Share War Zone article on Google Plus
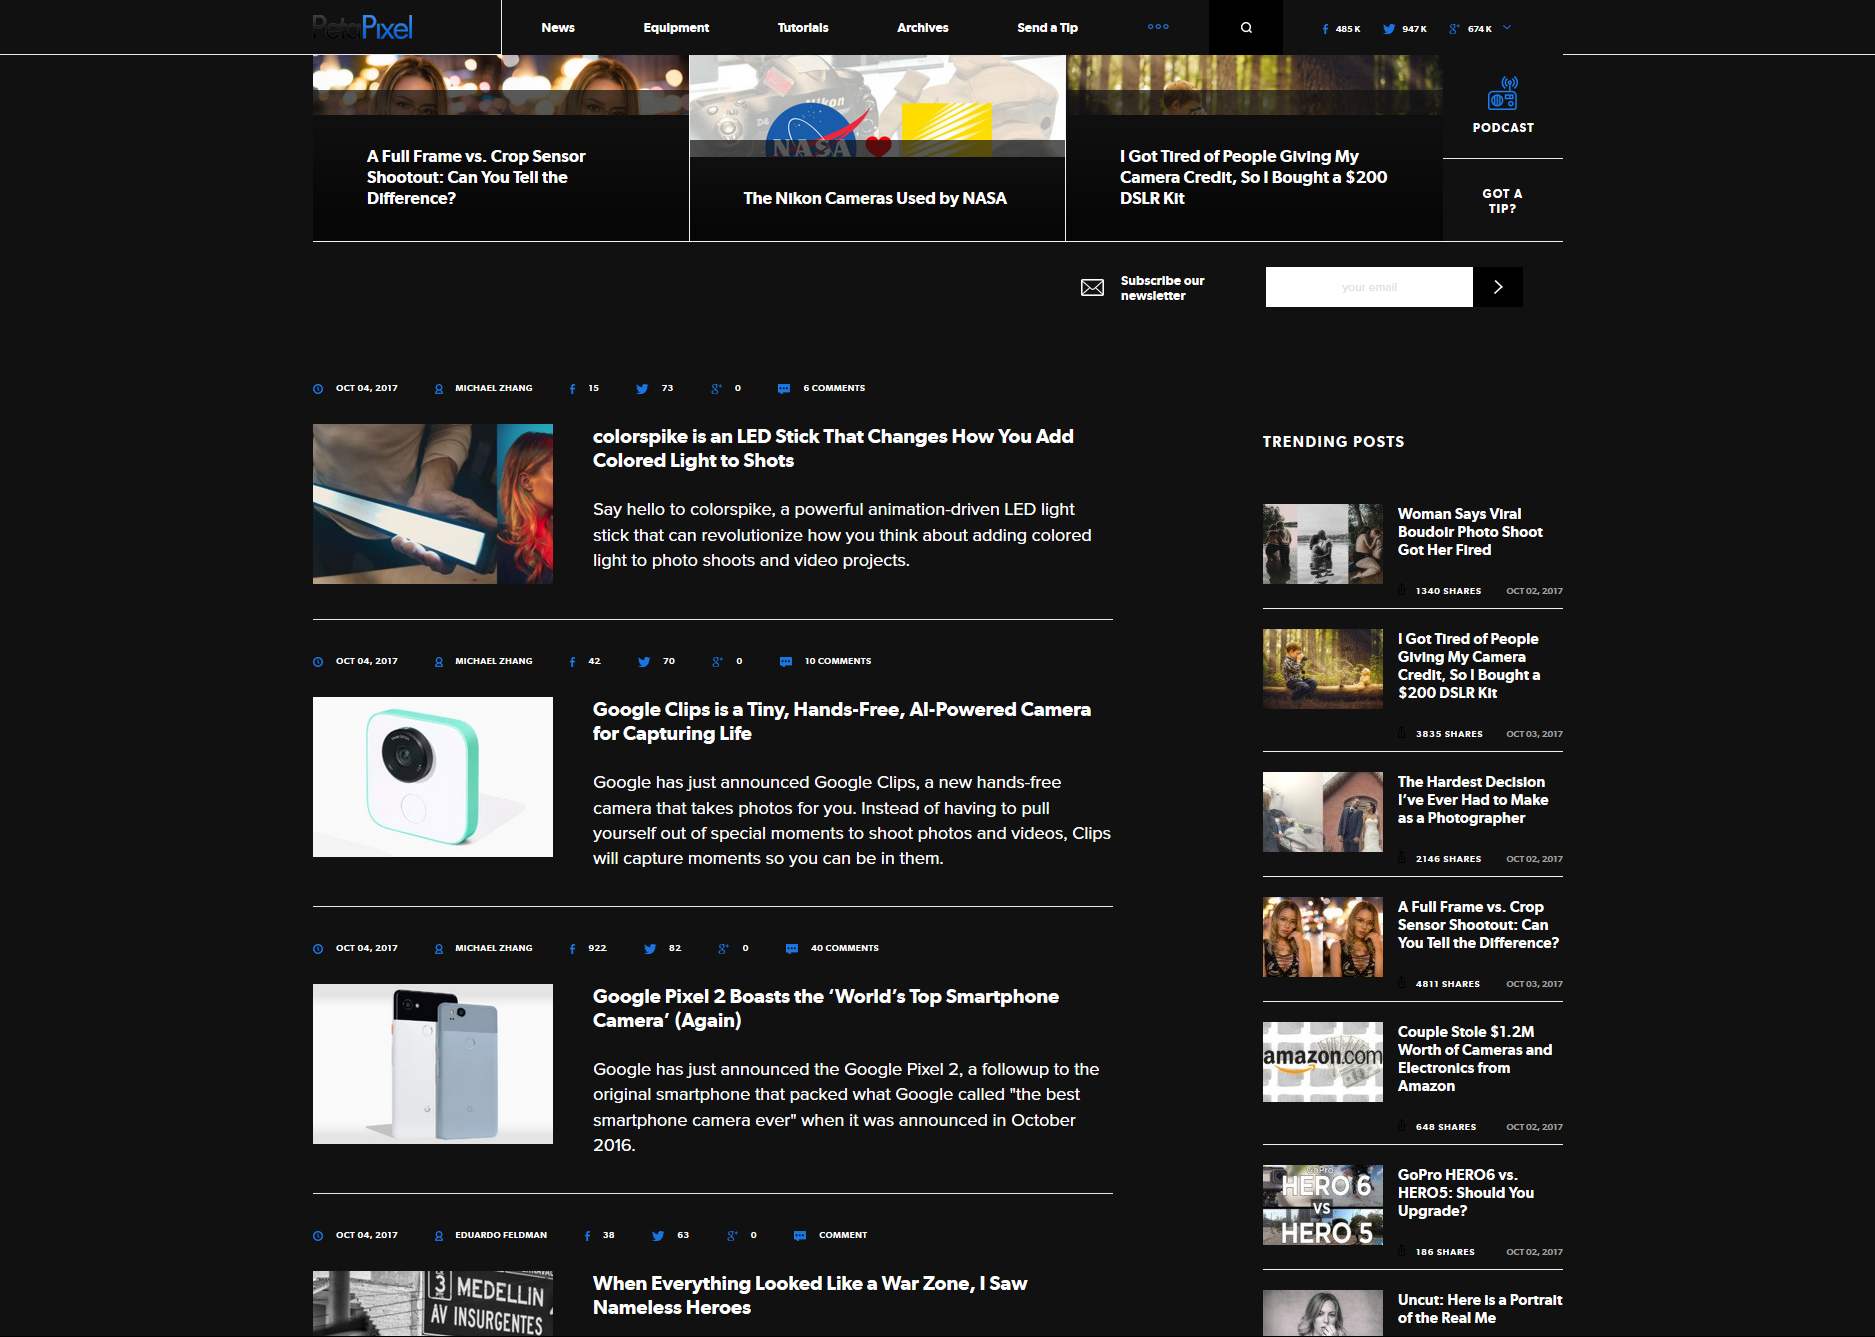Image resolution: width=1875 pixels, height=1337 pixels. (732, 1235)
